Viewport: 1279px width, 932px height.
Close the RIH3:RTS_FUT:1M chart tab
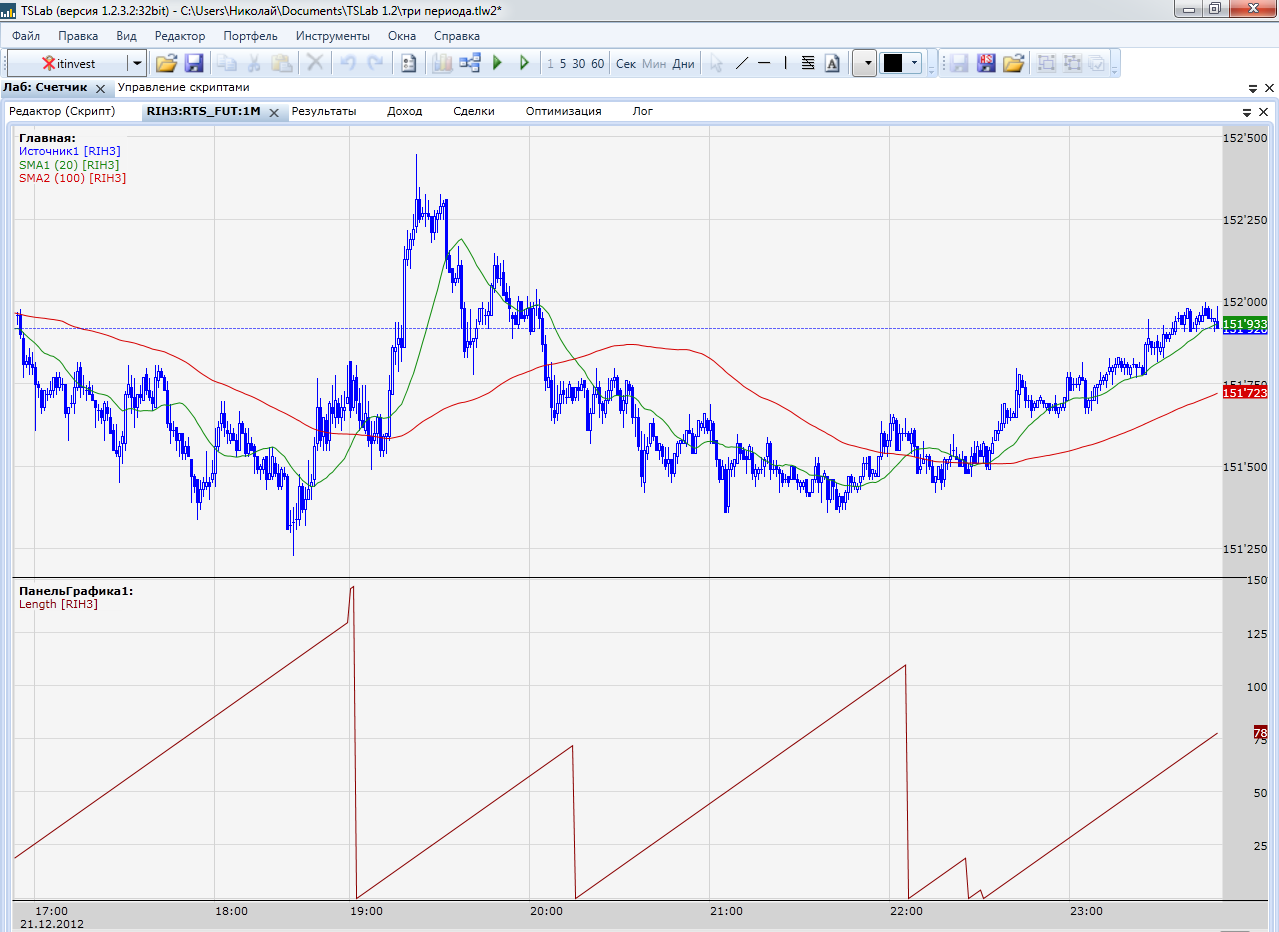tap(271, 112)
